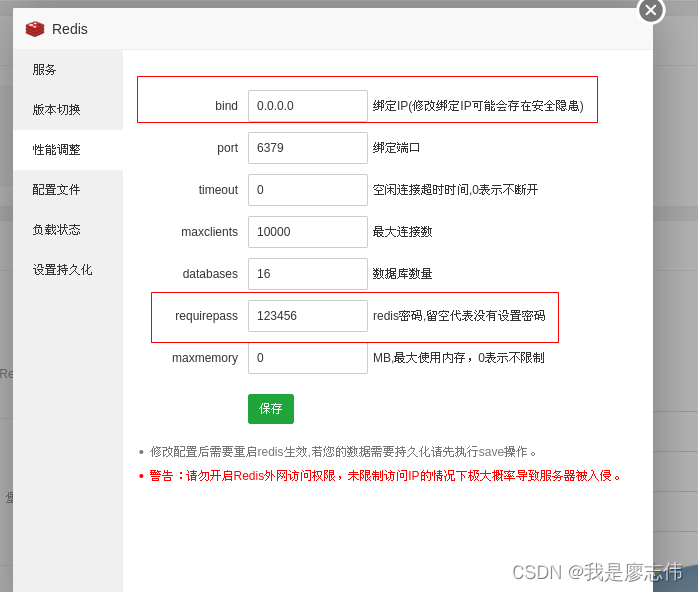
Task: Click the 'Redis' dialog title text
Action: tap(69, 29)
